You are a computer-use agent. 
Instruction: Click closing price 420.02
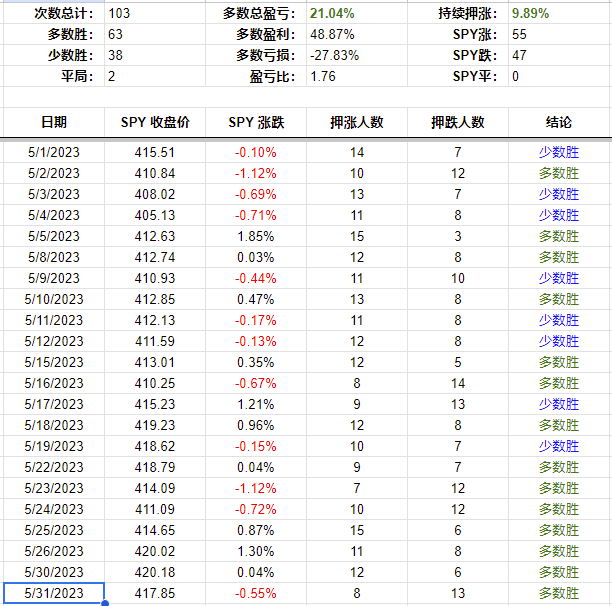(155, 551)
